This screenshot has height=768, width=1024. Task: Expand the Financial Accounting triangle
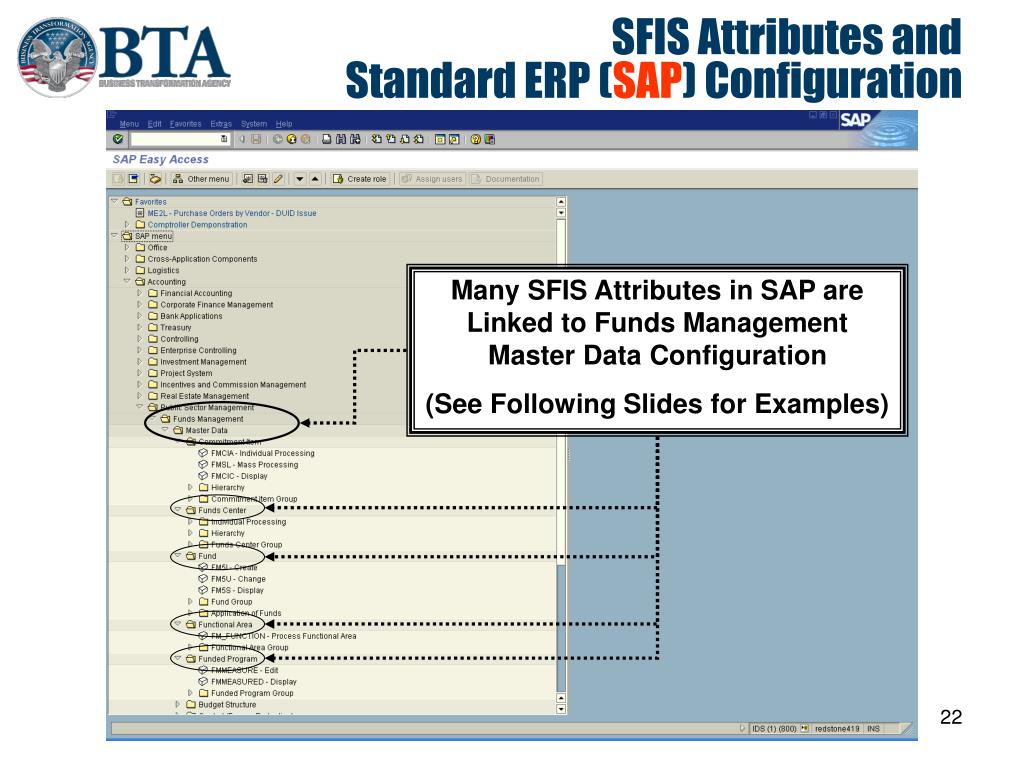click(139, 293)
